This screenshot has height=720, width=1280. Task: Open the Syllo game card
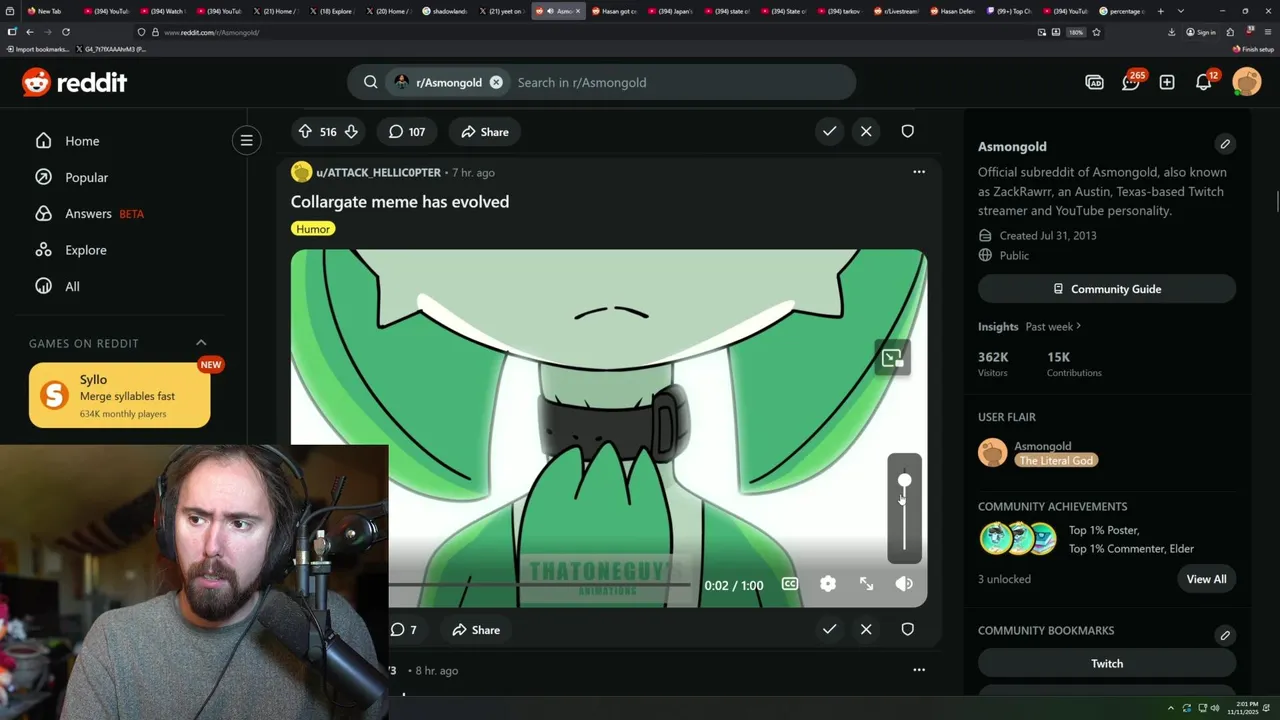tap(120, 395)
